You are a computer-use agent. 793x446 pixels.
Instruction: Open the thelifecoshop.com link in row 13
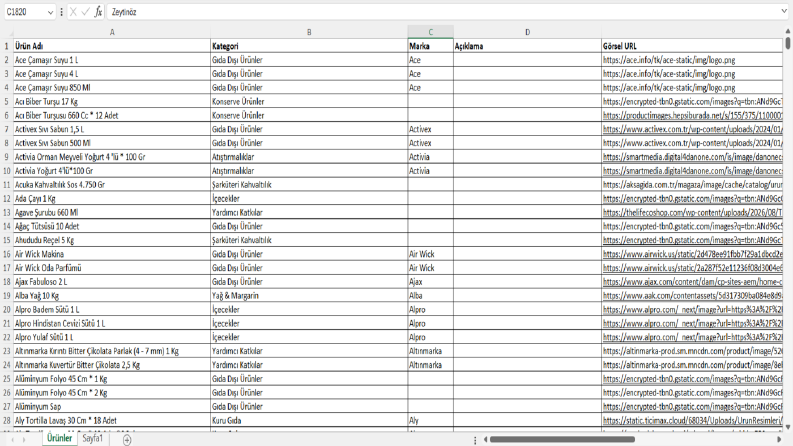[x=692, y=212]
